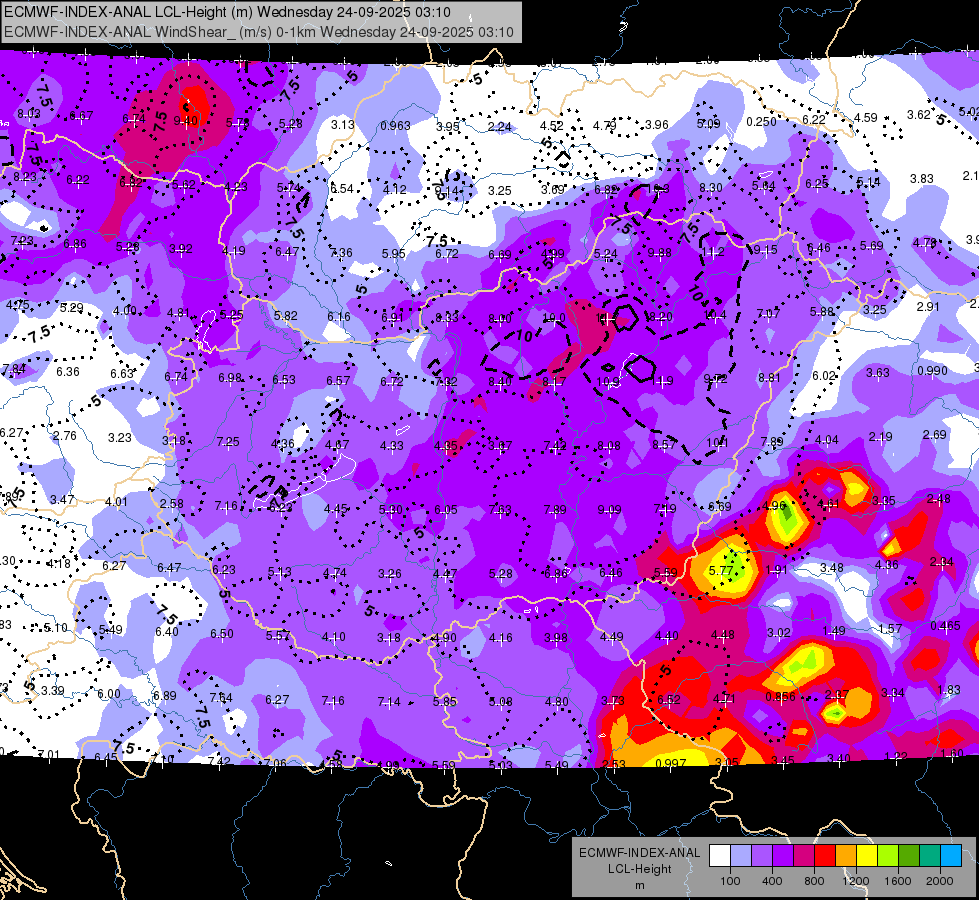Click the wind shear value '5.77'

[721, 571]
